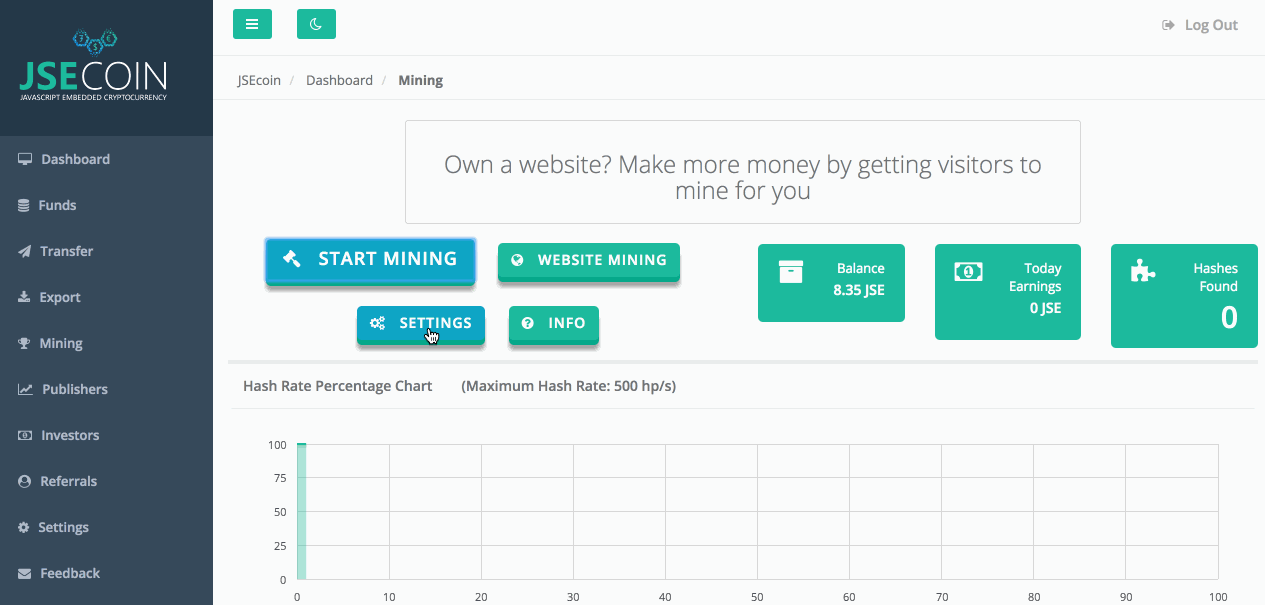Click the gear icon beside sidebar Settings
Screen dimensions: 1265x605
coord(24,527)
